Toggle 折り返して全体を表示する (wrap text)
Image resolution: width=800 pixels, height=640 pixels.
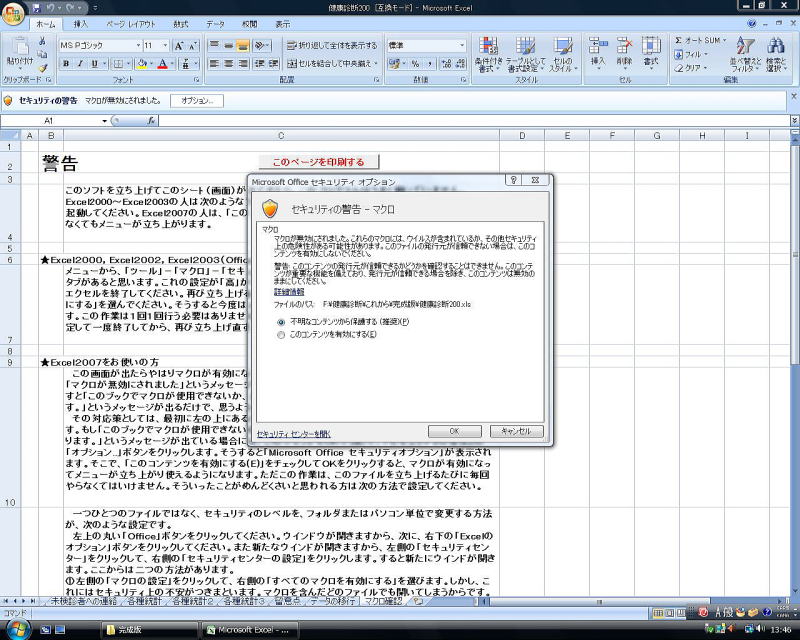tap(332, 45)
